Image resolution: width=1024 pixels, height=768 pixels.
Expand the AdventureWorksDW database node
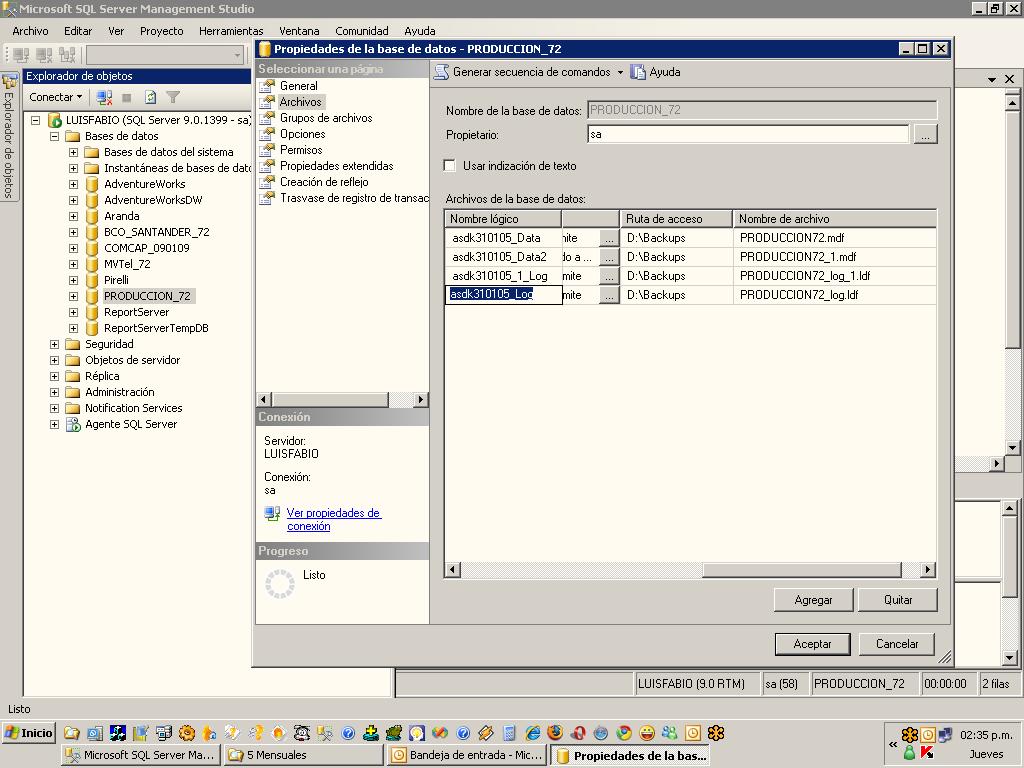[74, 200]
